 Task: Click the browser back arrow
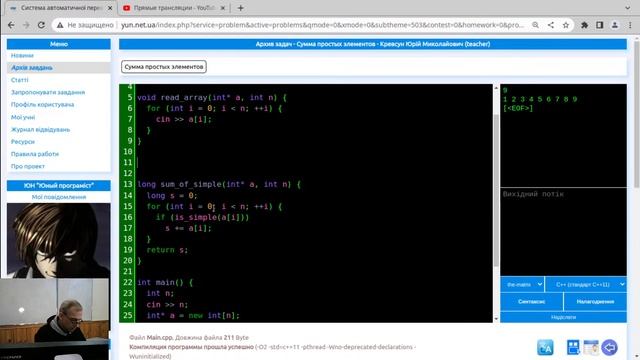click(x=11, y=25)
